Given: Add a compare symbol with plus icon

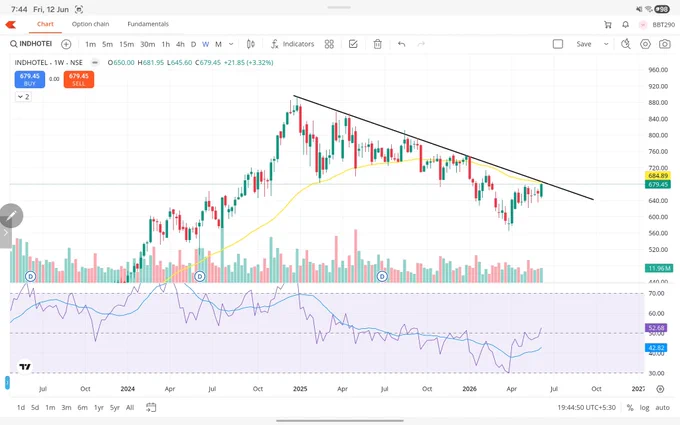Looking at the screenshot, I should pos(66,44).
